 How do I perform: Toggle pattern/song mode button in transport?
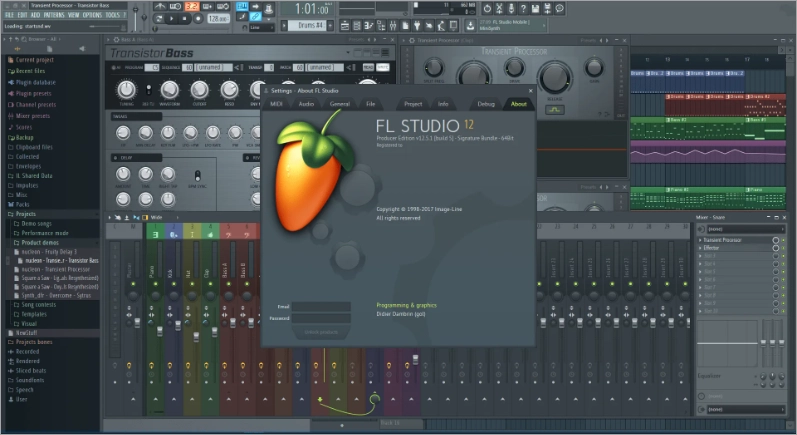[x=160, y=19]
